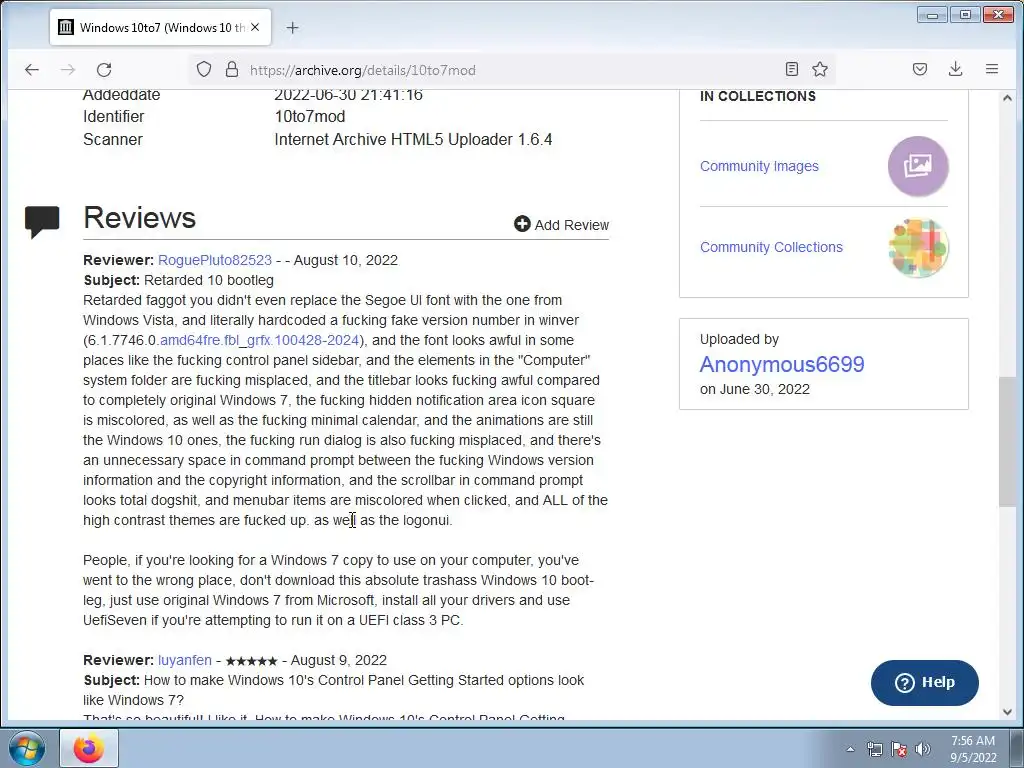Open the Windows Start orb

coord(27,748)
